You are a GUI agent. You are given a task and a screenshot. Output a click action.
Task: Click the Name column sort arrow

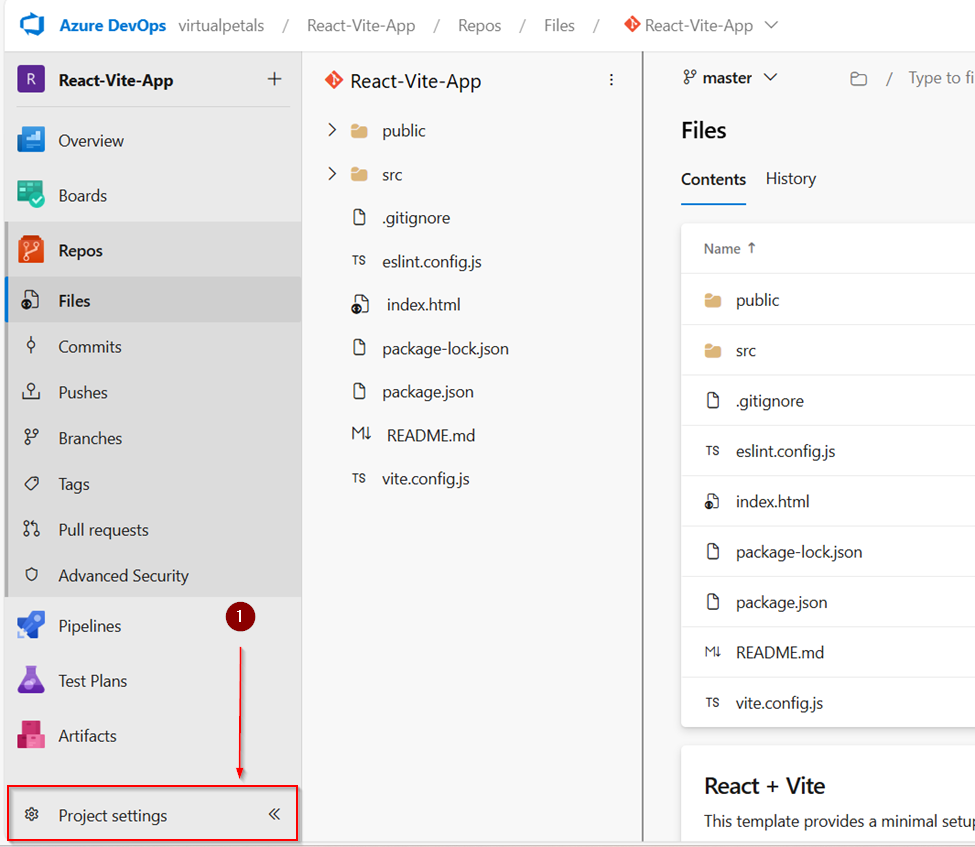pos(752,248)
